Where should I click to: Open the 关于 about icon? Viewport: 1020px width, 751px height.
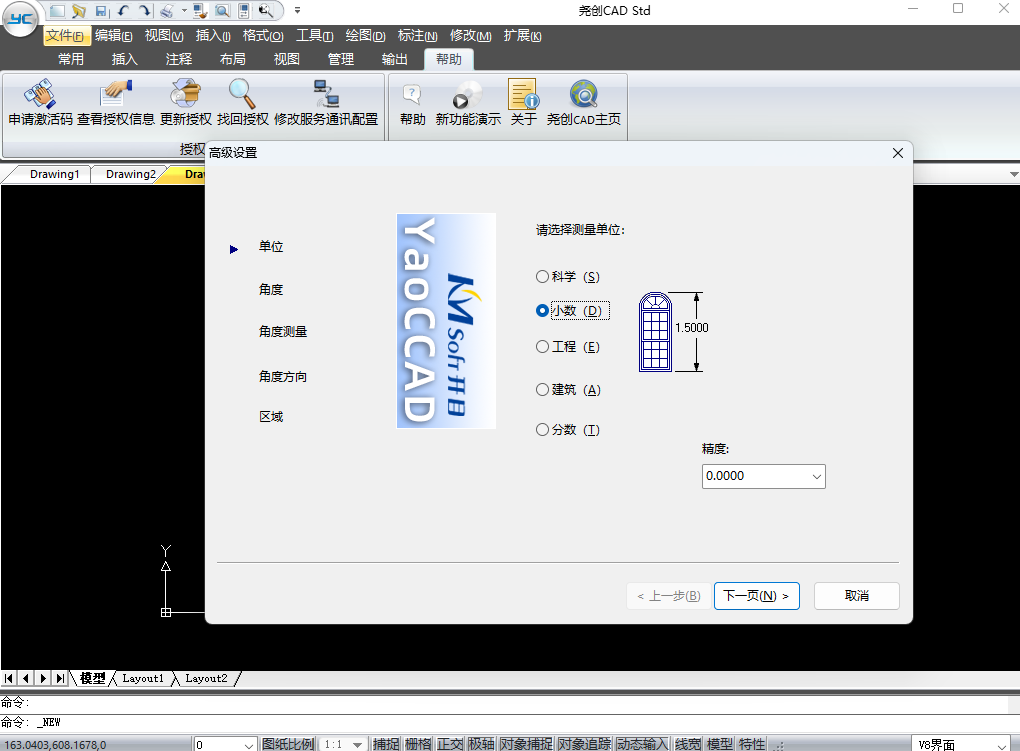(x=523, y=96)
